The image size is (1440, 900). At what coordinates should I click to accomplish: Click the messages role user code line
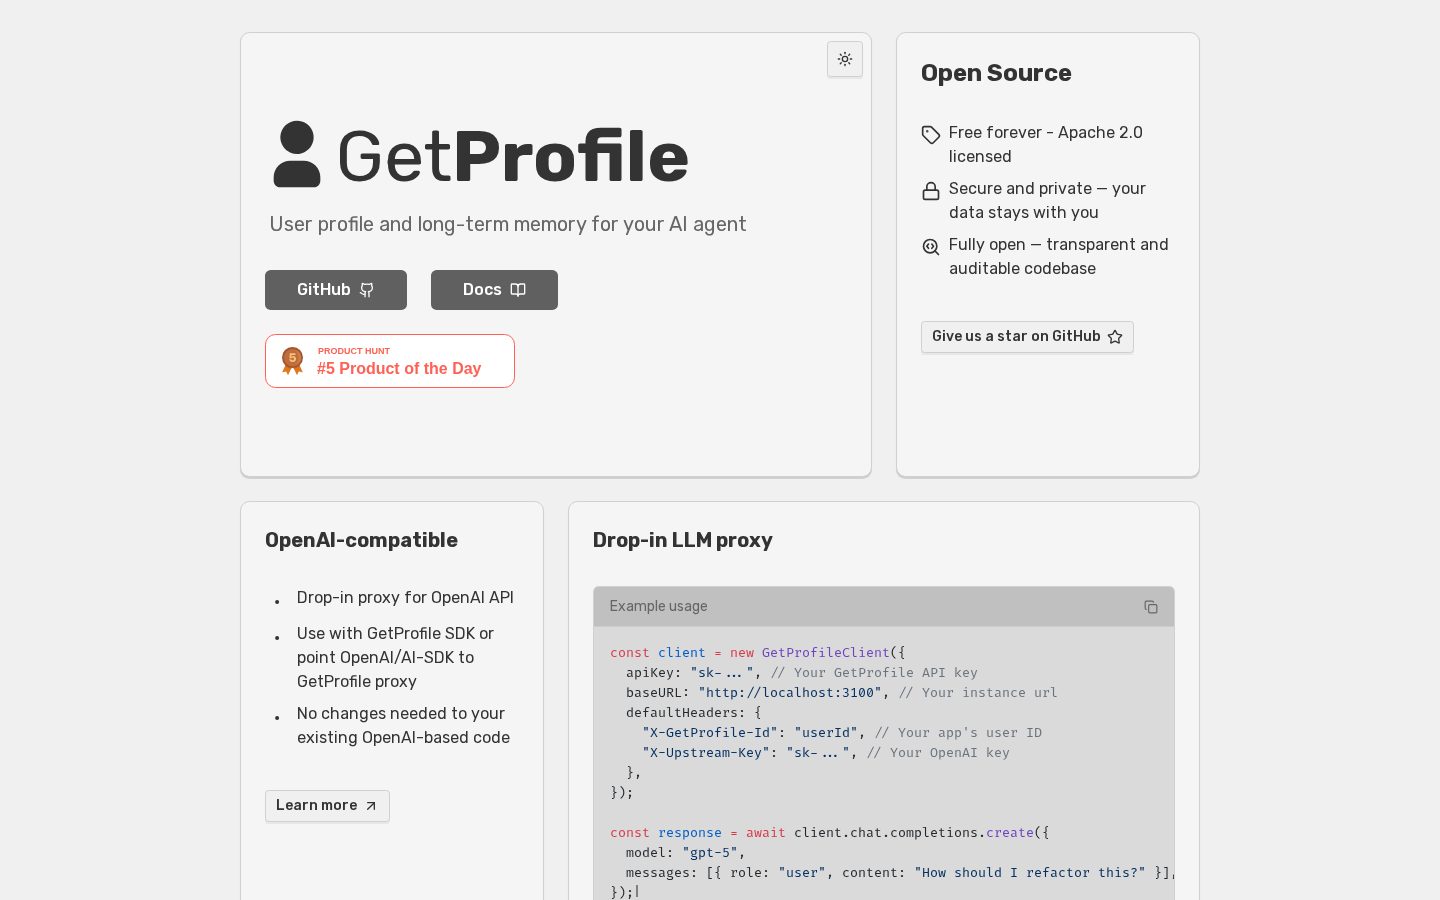coord(900,872)
